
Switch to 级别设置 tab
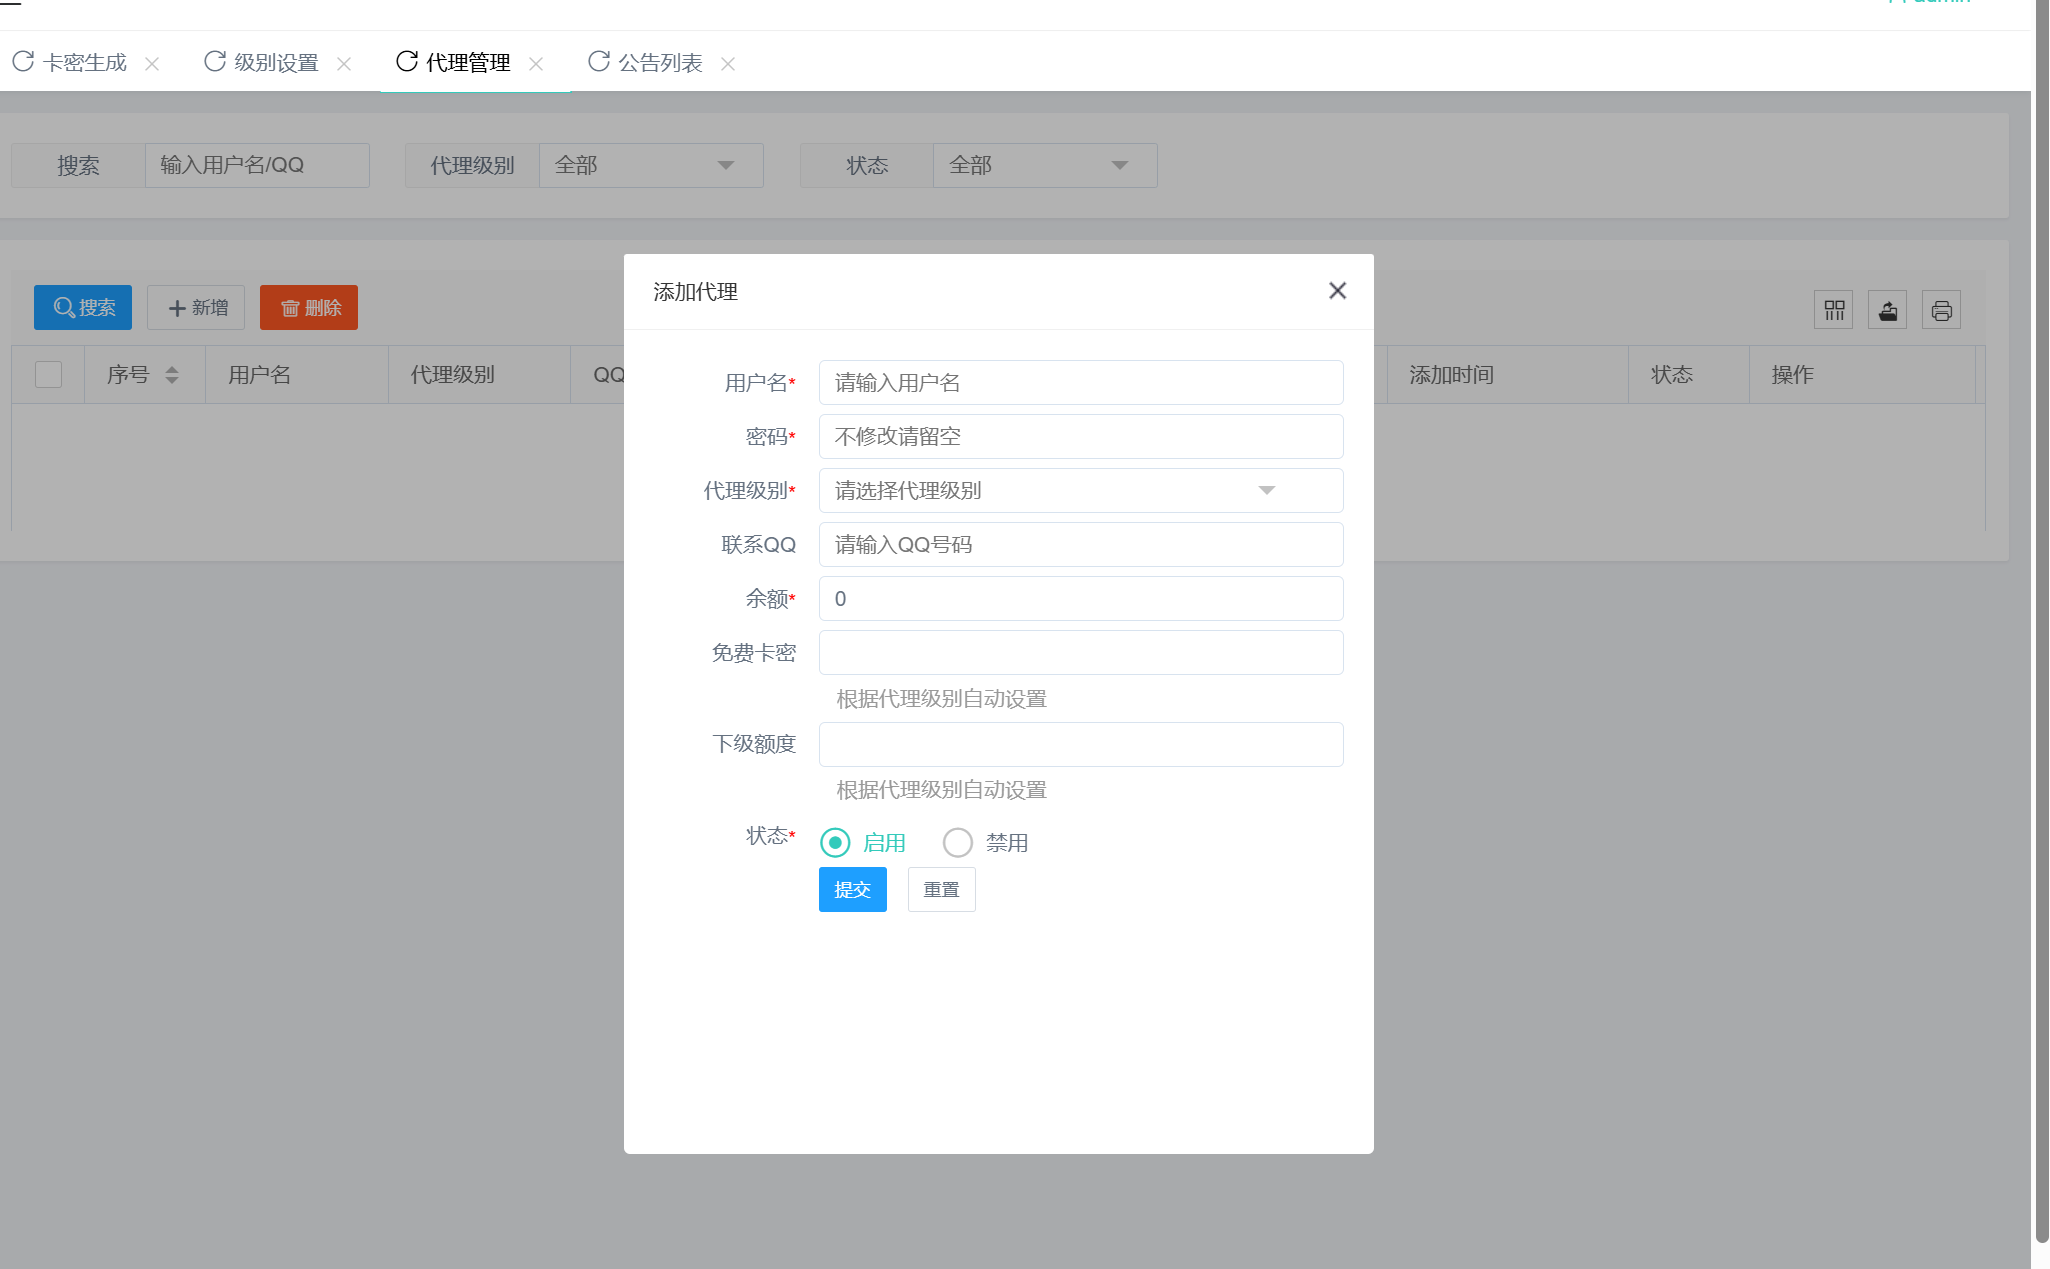point(277,63)
